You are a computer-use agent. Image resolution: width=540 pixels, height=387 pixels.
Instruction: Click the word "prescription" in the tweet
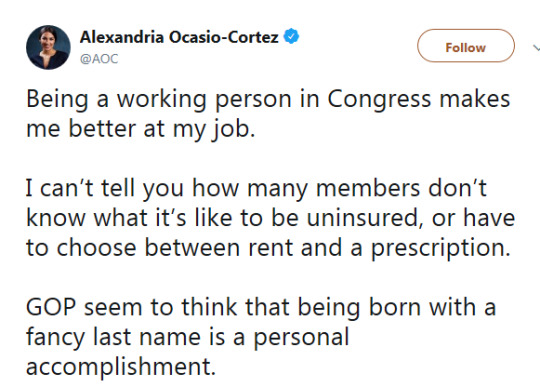[440, 249]
